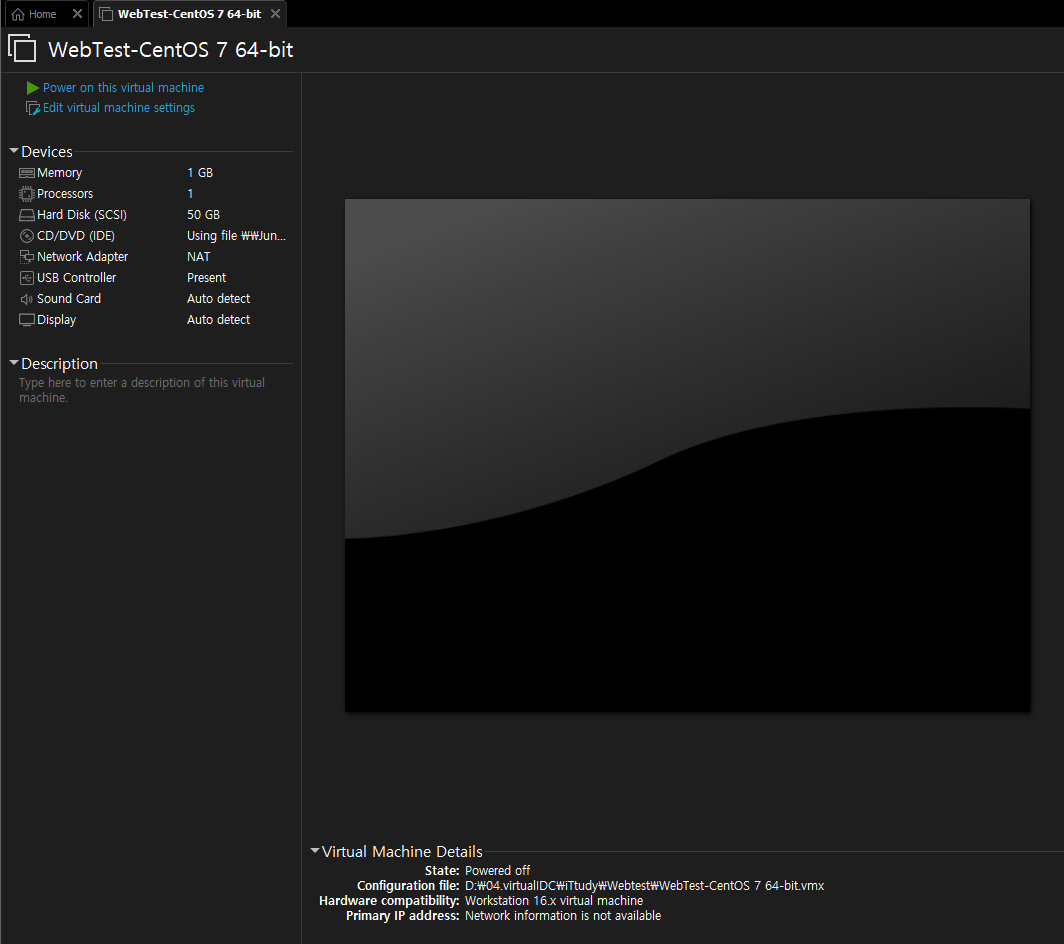This screenshot has height=944, width=1064.
Task: Collapse the Virtual Machine Details section
Action: pyautogui.click(x=315, y=850)
